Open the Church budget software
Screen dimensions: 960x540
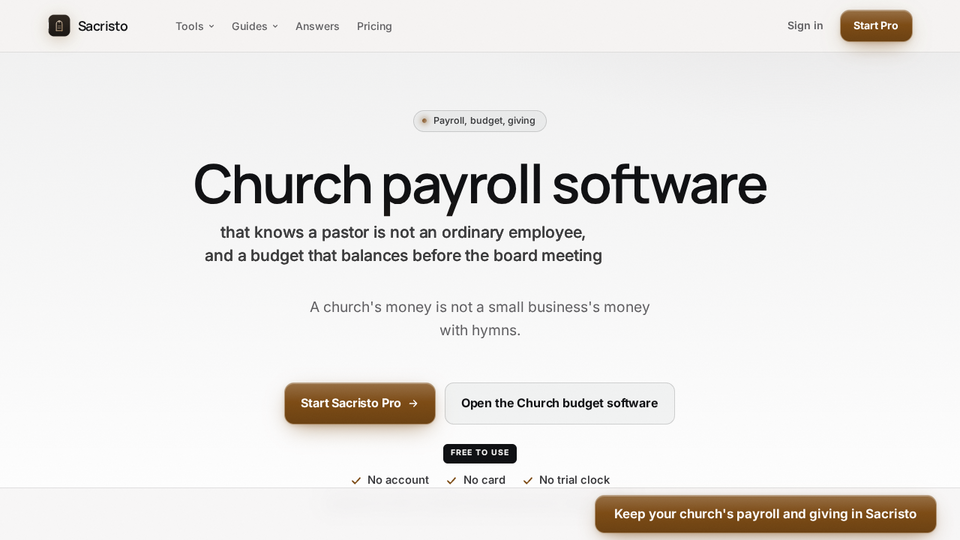pos(560,403)
